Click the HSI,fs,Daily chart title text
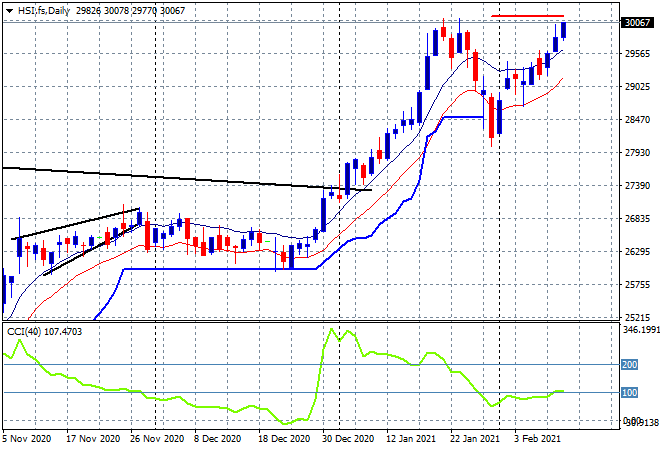660x450 pixels. (43, 11)
